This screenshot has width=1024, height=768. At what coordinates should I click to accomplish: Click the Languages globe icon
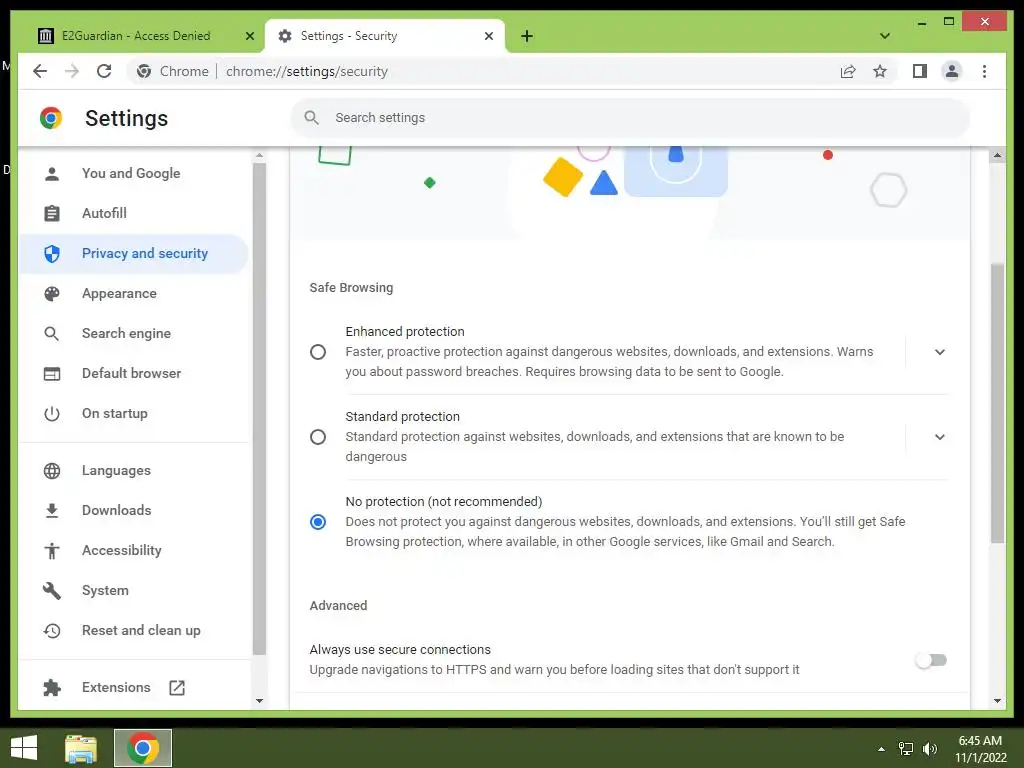click(x=52, y=470)
